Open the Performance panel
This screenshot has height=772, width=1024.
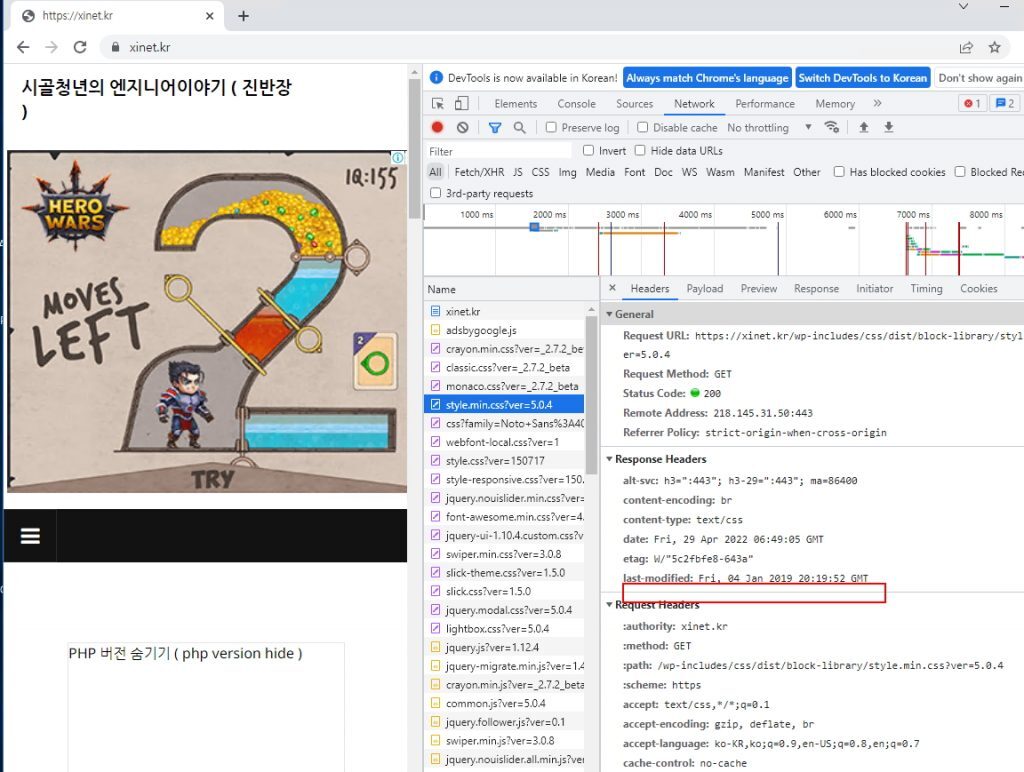[765, 104]
